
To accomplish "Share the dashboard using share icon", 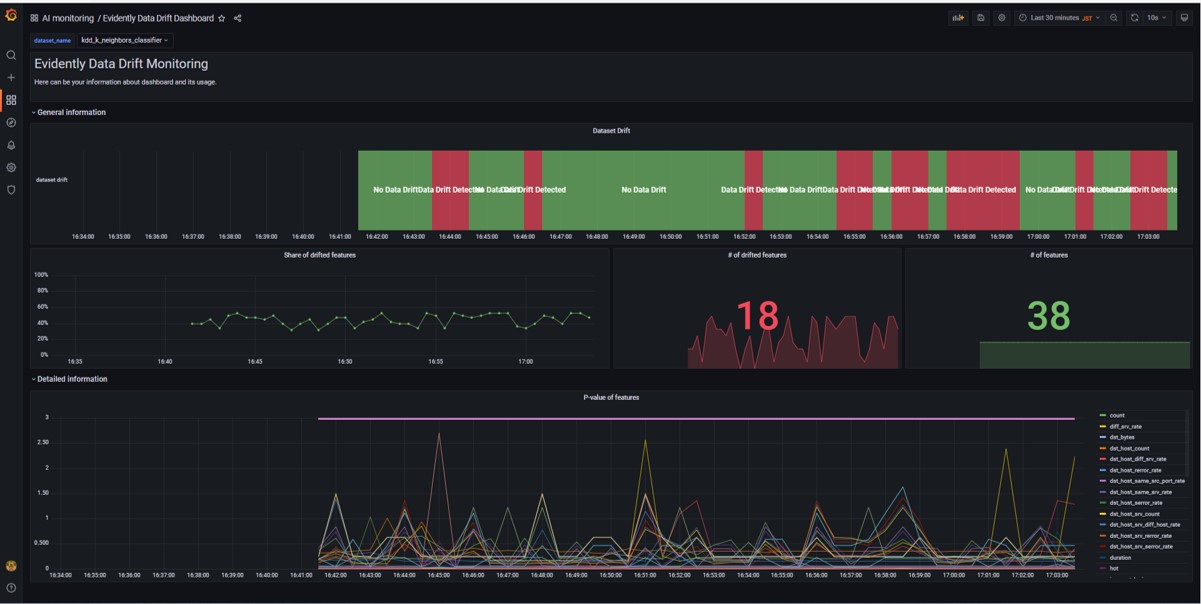I will (237, 18).
